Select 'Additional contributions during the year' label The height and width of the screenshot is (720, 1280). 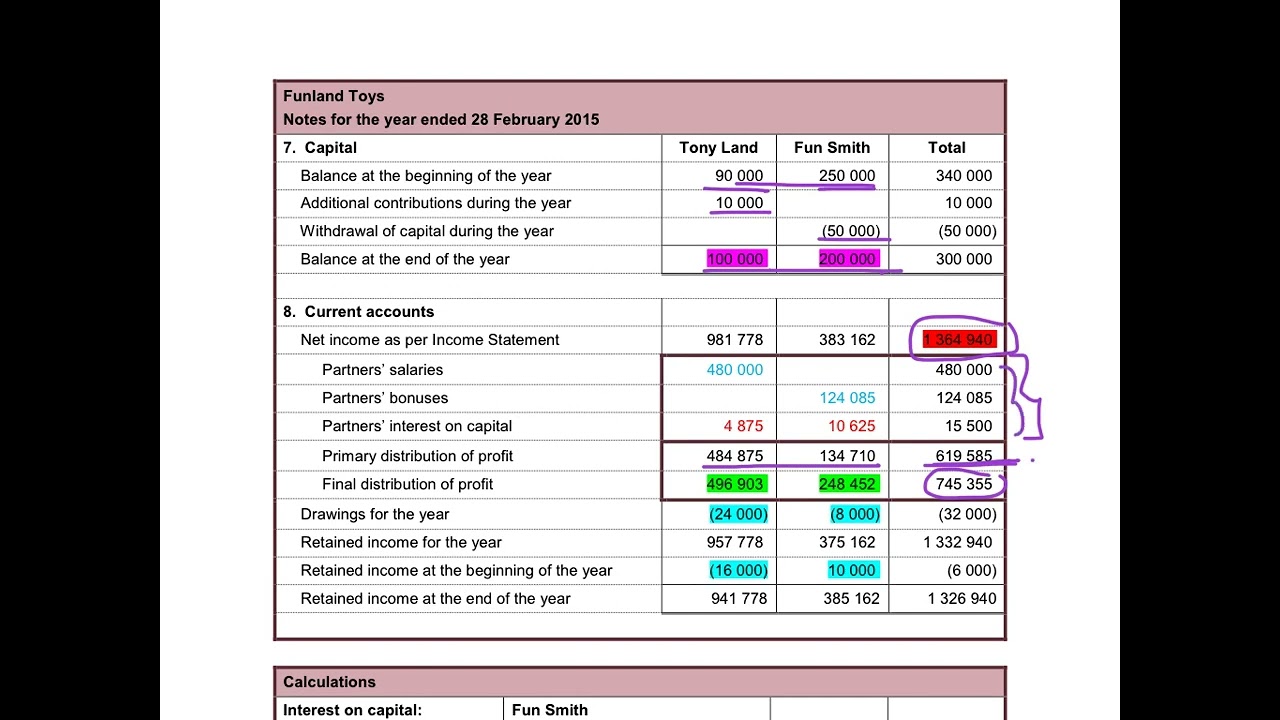coord(436,203)
